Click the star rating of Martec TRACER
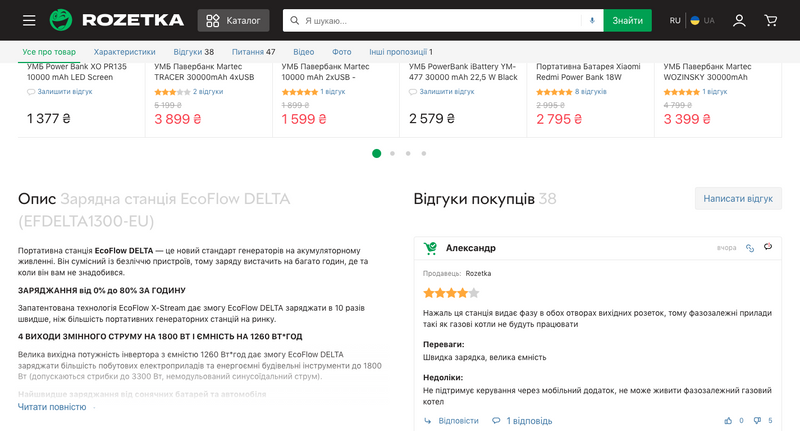Screen dimensions: 800x431 click(172, 92)
